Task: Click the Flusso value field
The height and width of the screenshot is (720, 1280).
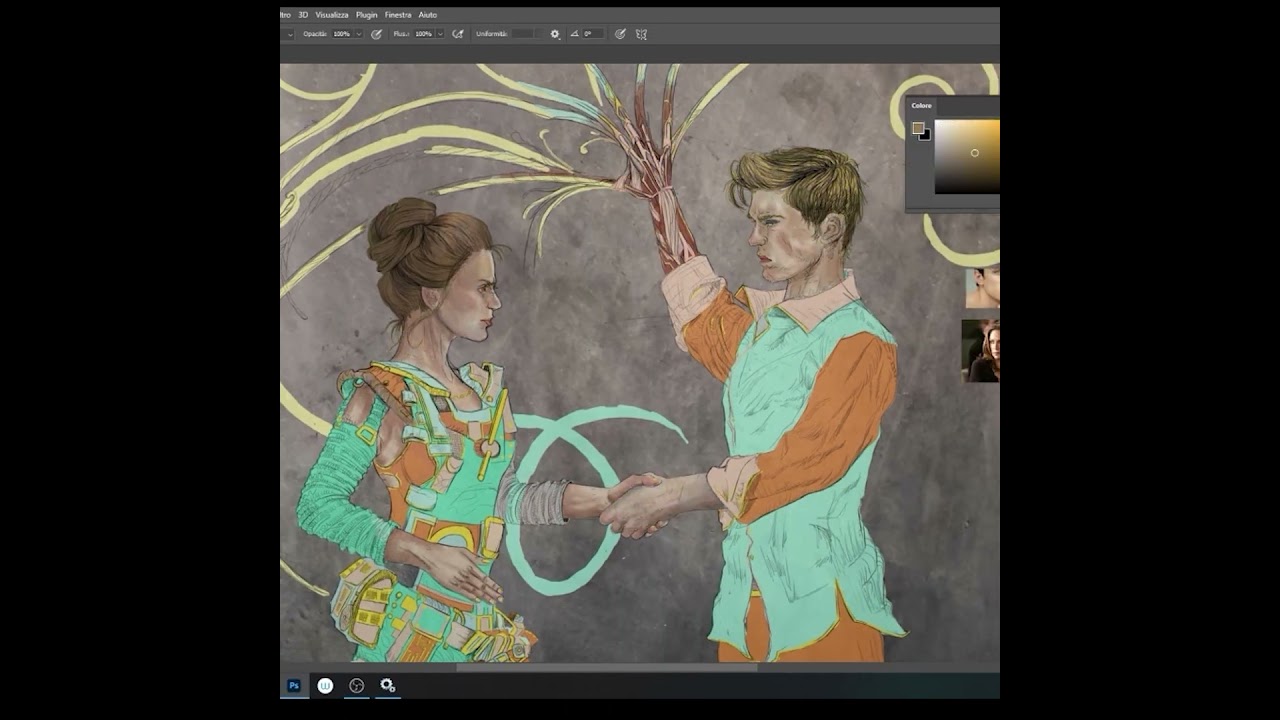Action: pos(424,34)
